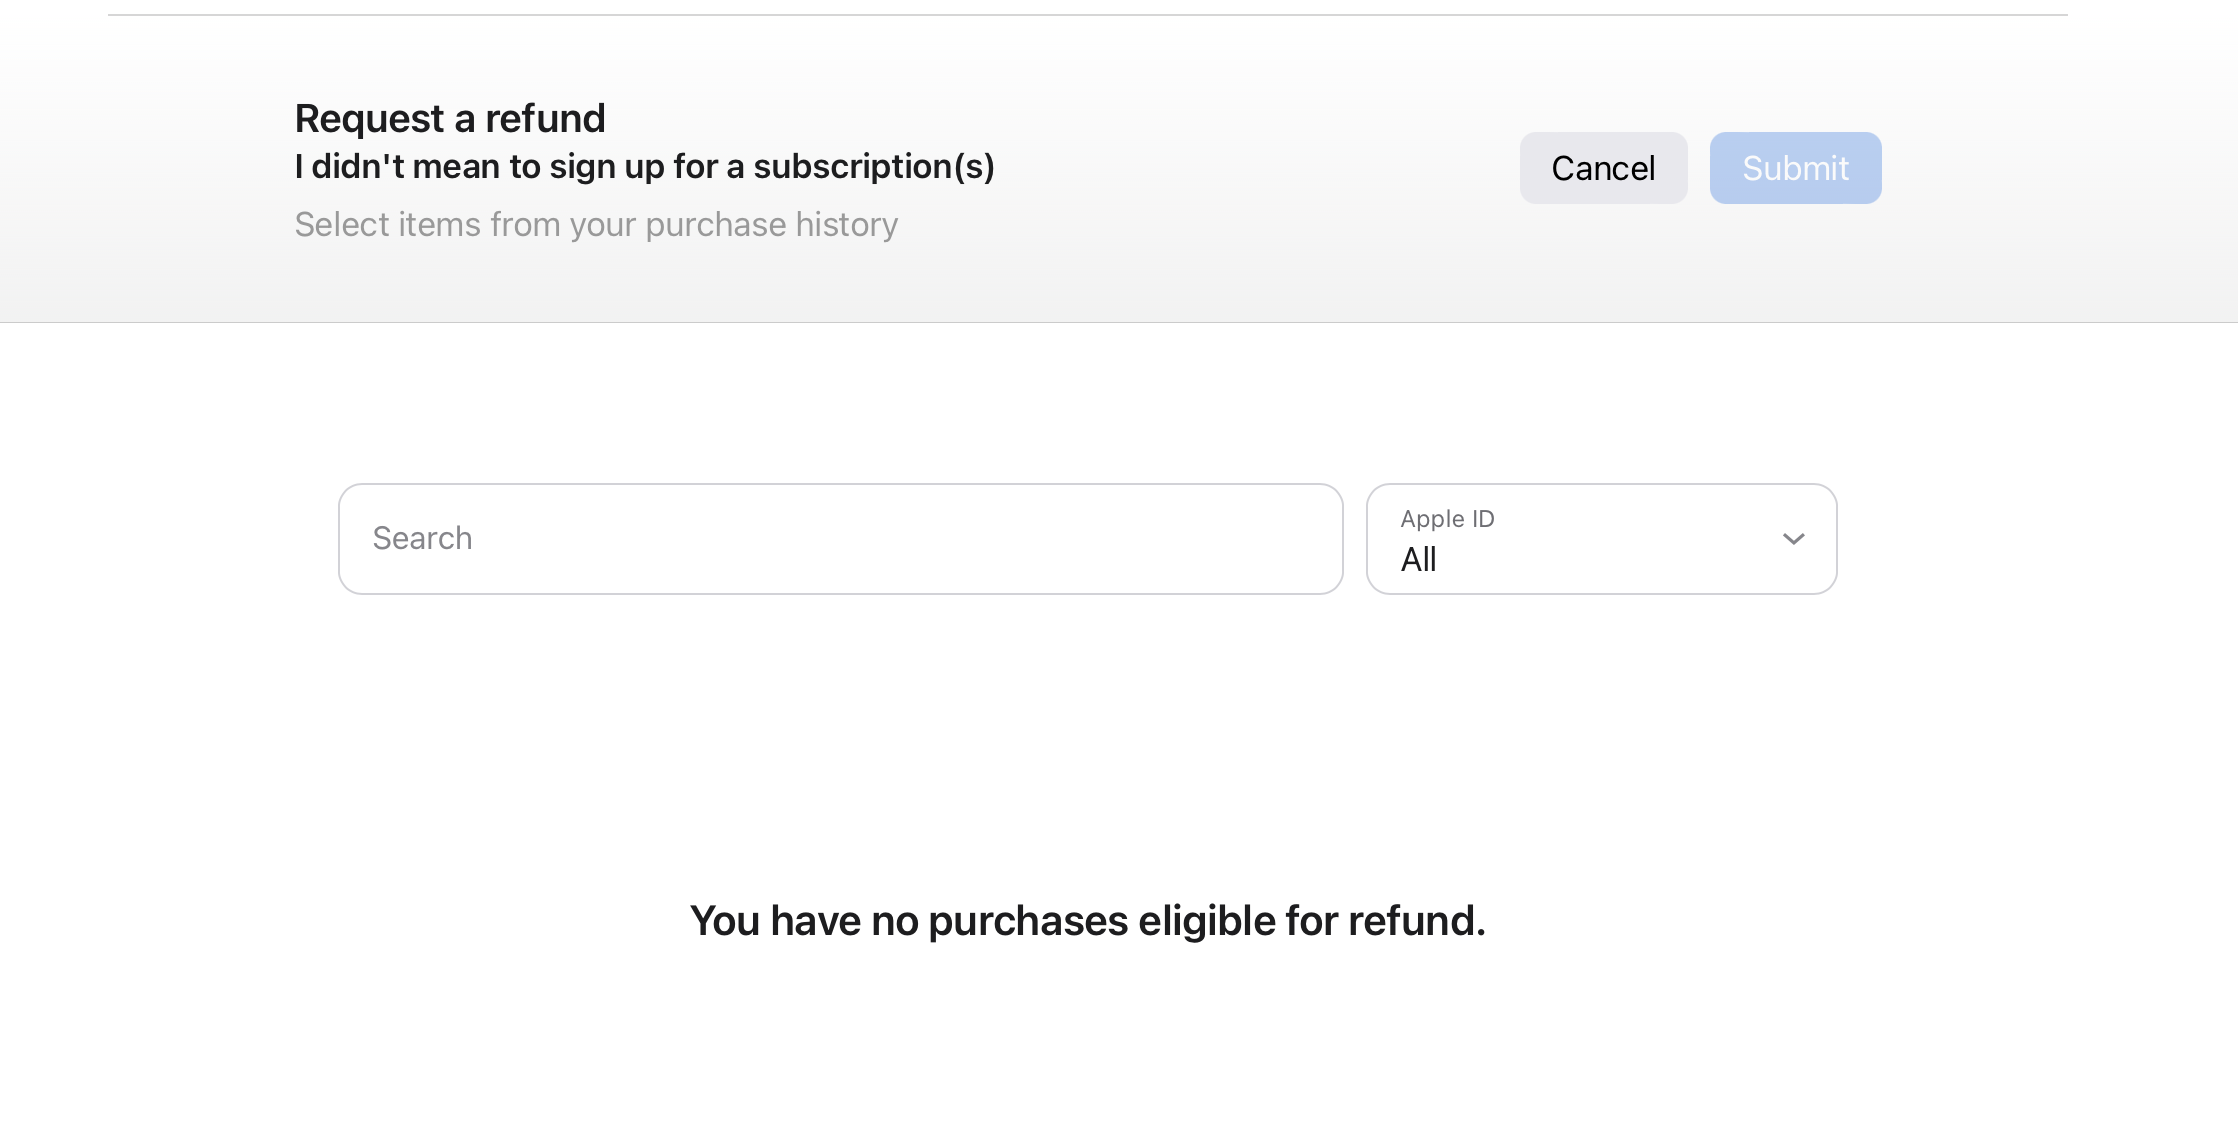Search purchase history via the Search box
The height and width of the screenshot is (1148, 2238).
pyautogui.click(x=840, y=539)
